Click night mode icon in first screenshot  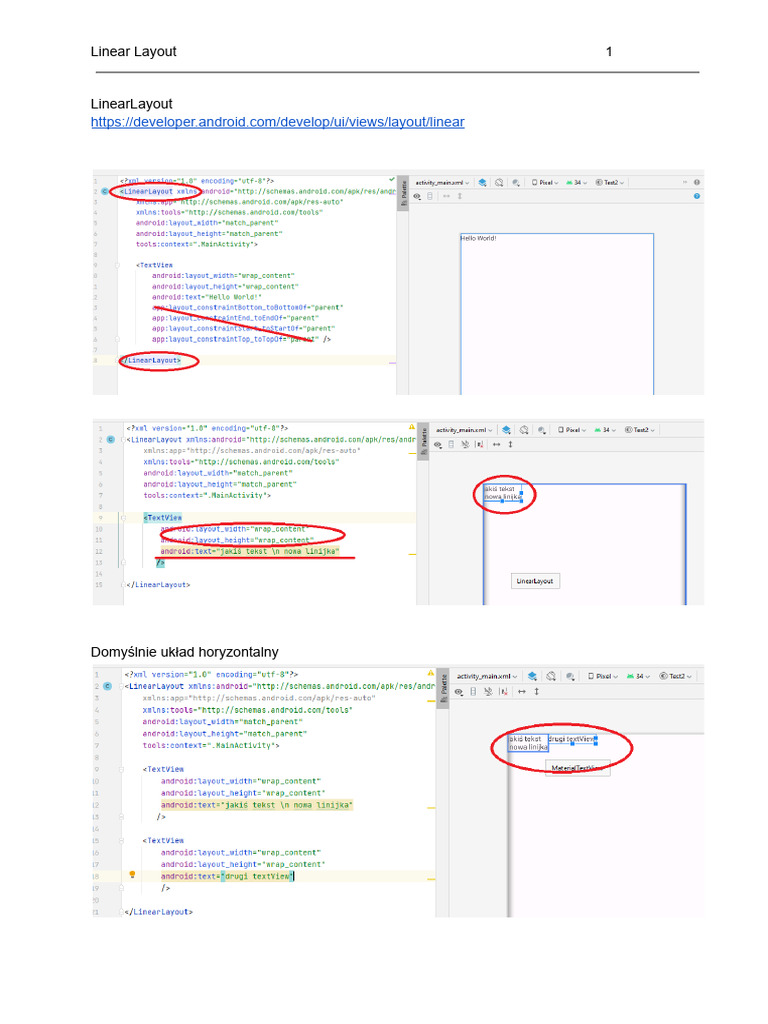(516, 183)
